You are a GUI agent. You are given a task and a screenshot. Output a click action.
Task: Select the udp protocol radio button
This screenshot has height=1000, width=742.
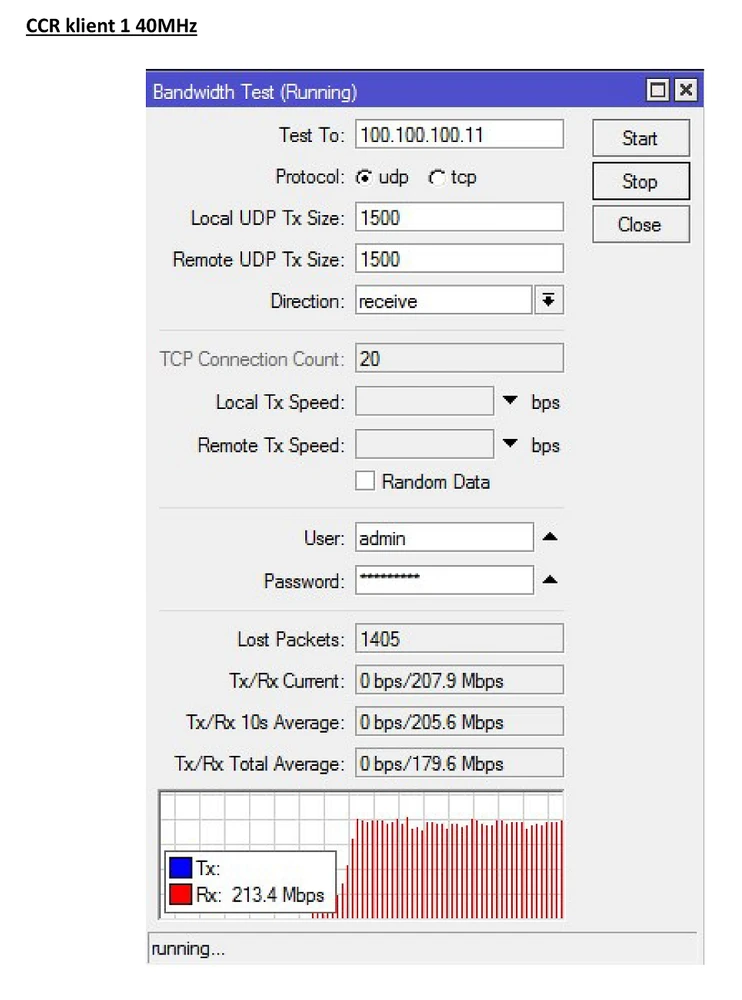pos(365,178)
